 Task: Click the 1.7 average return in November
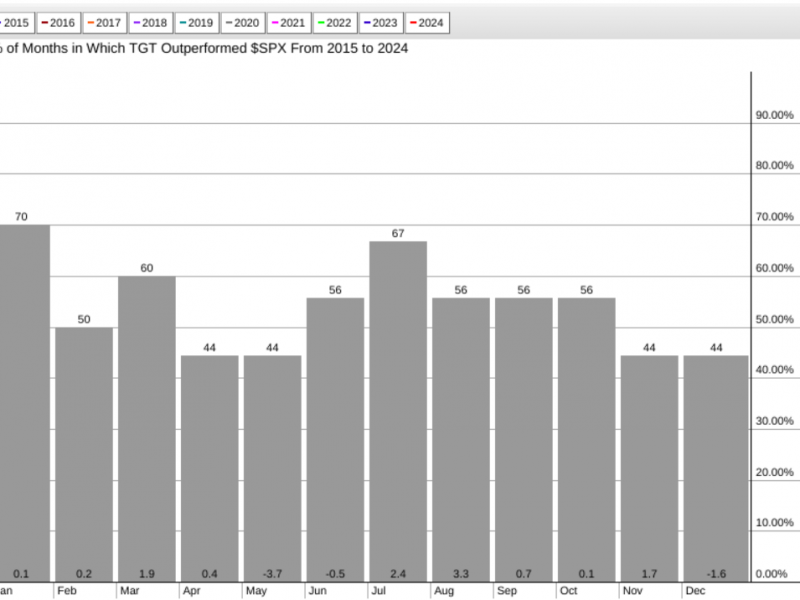click(x=649, y=574)
